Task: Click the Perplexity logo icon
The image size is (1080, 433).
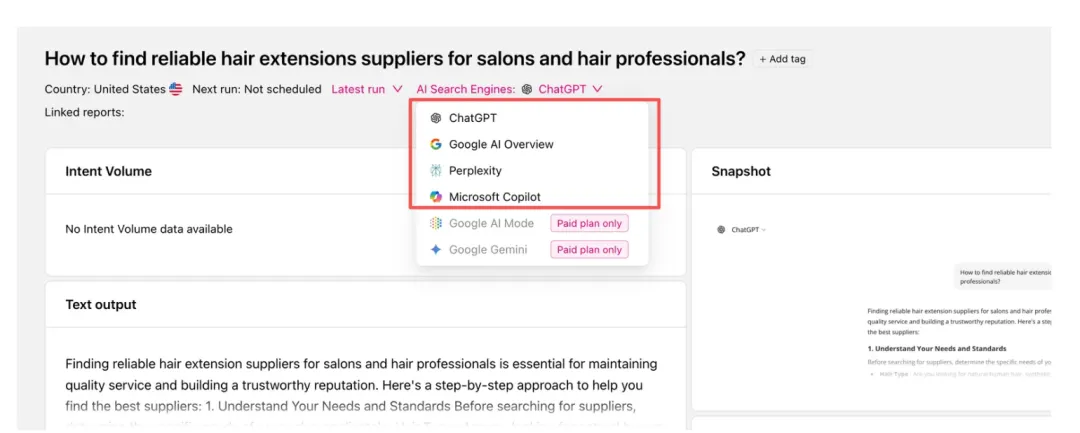Action: tap(436, 171)
